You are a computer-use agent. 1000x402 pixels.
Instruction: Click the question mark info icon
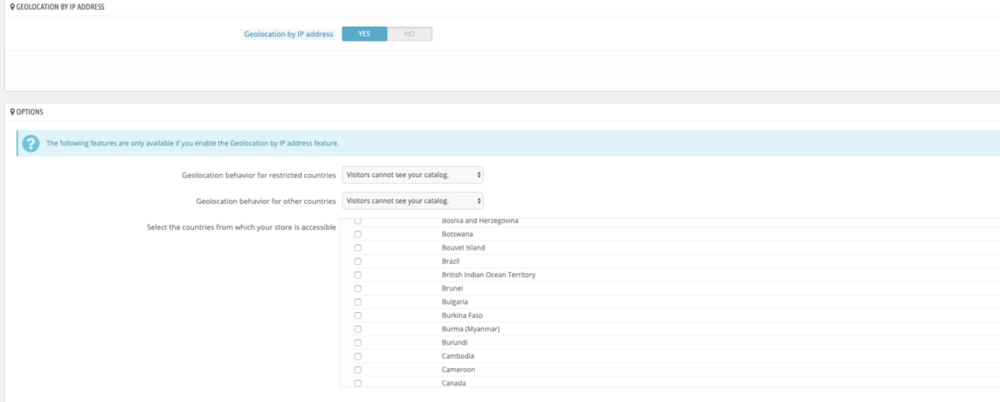[x=30, y=143]
